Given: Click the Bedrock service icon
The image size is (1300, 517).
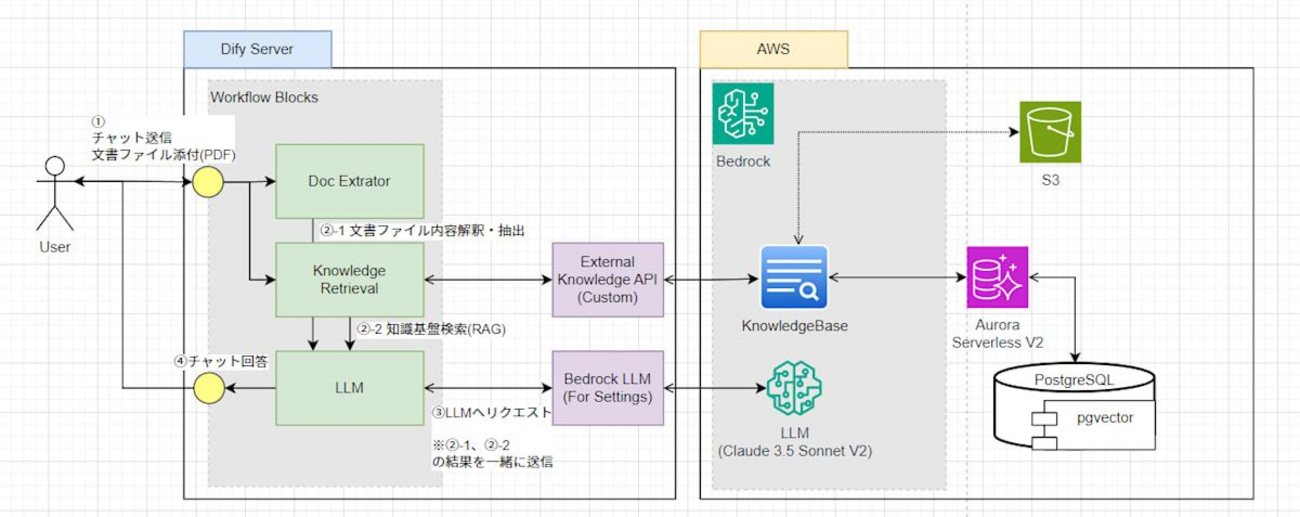Looking at the screenshot, I should coord(745,114).
